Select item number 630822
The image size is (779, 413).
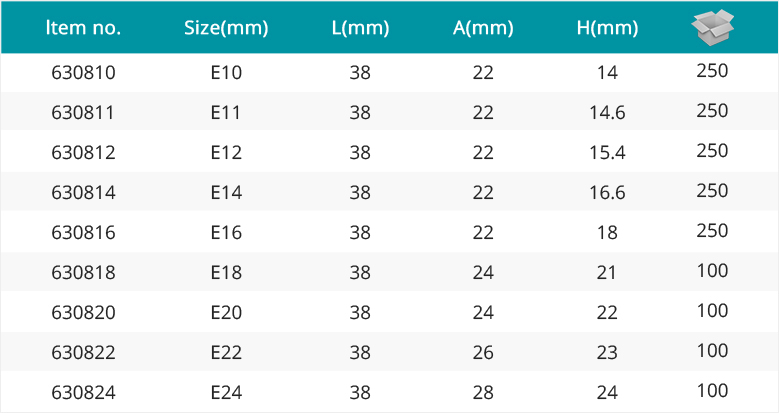click(83, 352)
